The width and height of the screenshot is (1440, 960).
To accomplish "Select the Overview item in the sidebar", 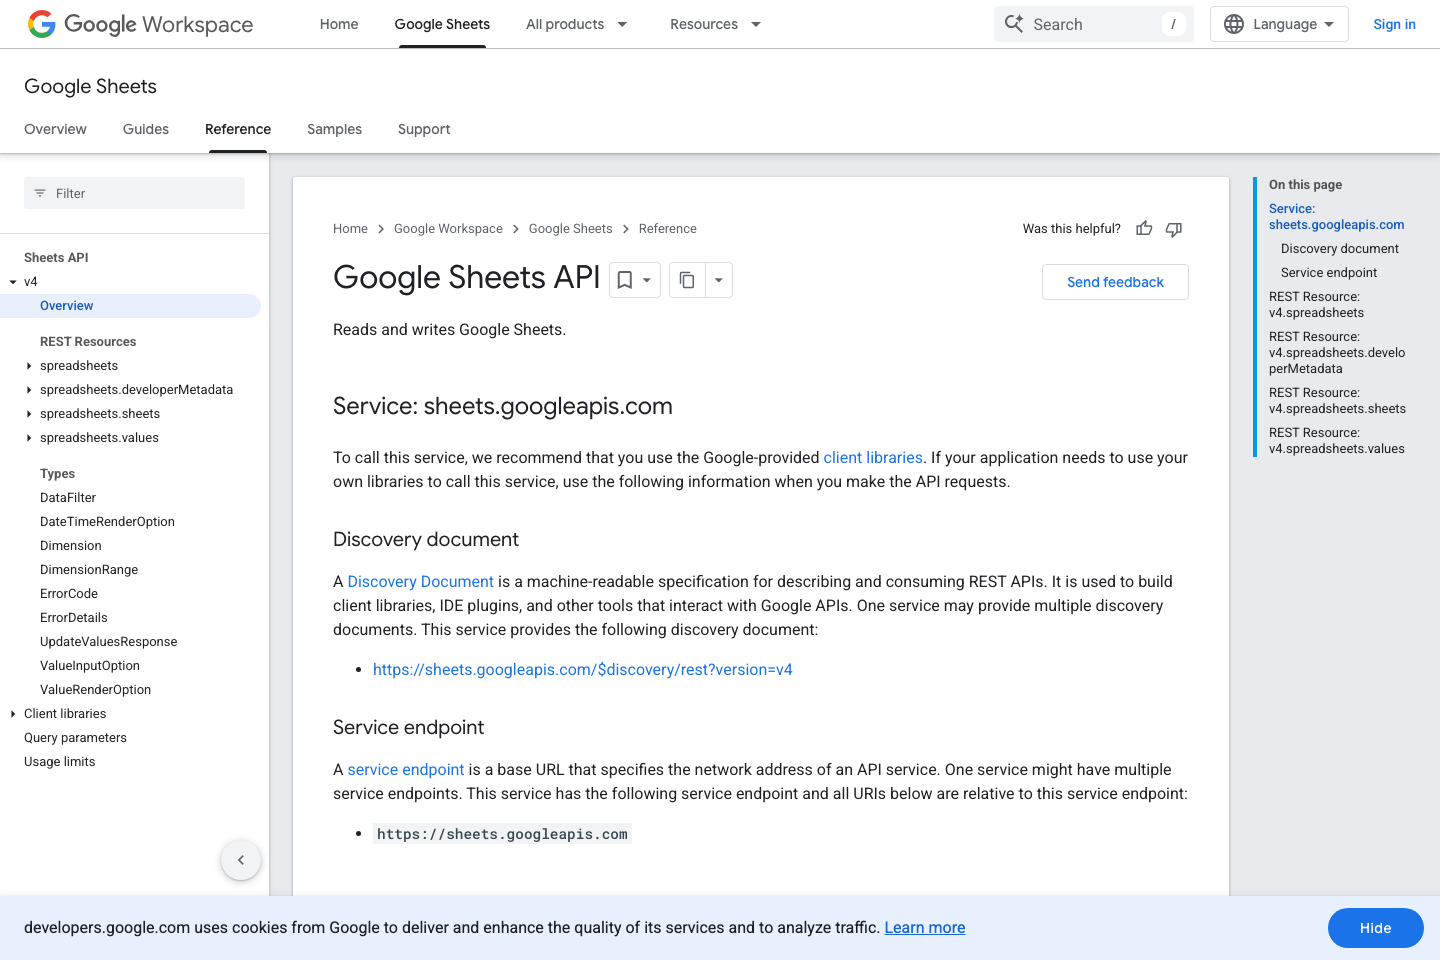I will click(x=66, y=305).
